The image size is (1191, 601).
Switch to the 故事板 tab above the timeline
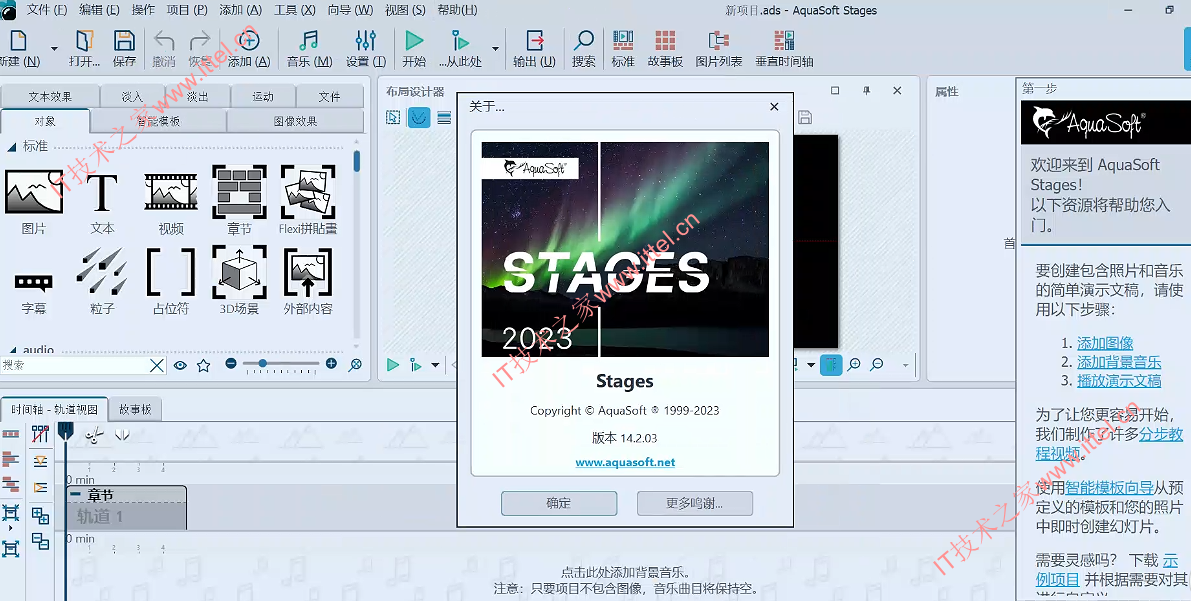click(x=135, y=409)
